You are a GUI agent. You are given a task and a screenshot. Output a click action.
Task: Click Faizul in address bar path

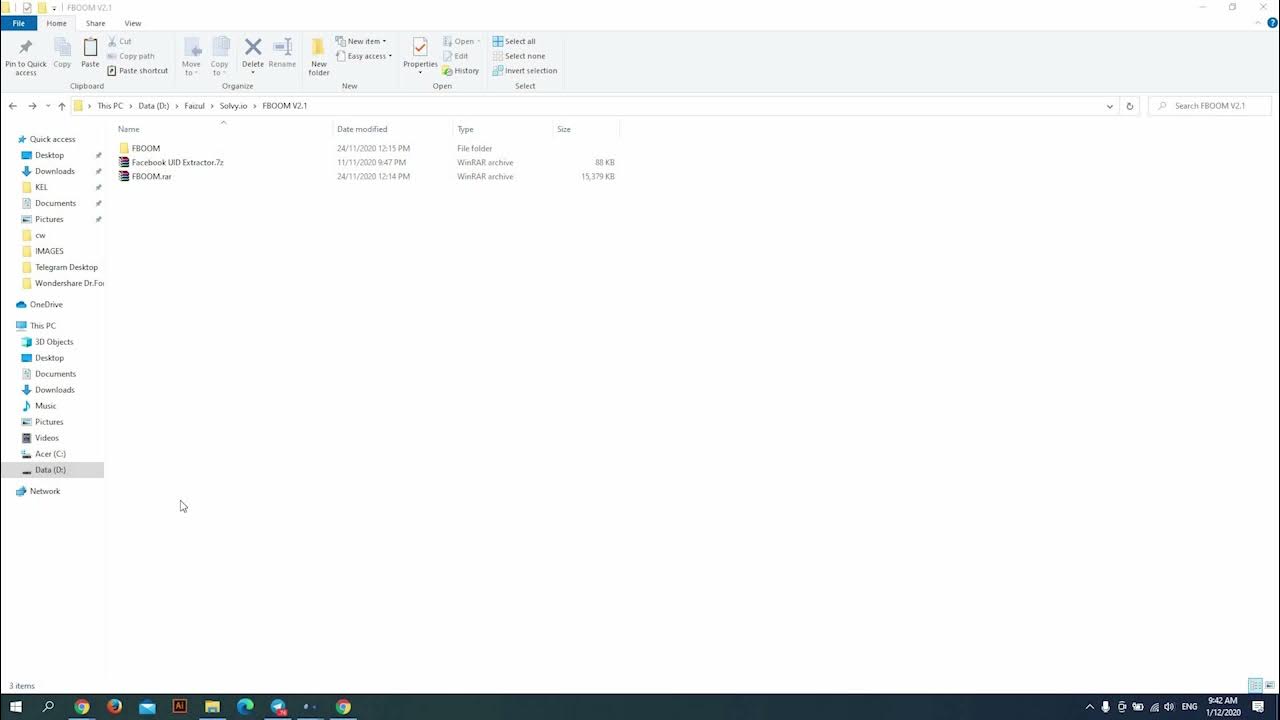coord(194,106)
